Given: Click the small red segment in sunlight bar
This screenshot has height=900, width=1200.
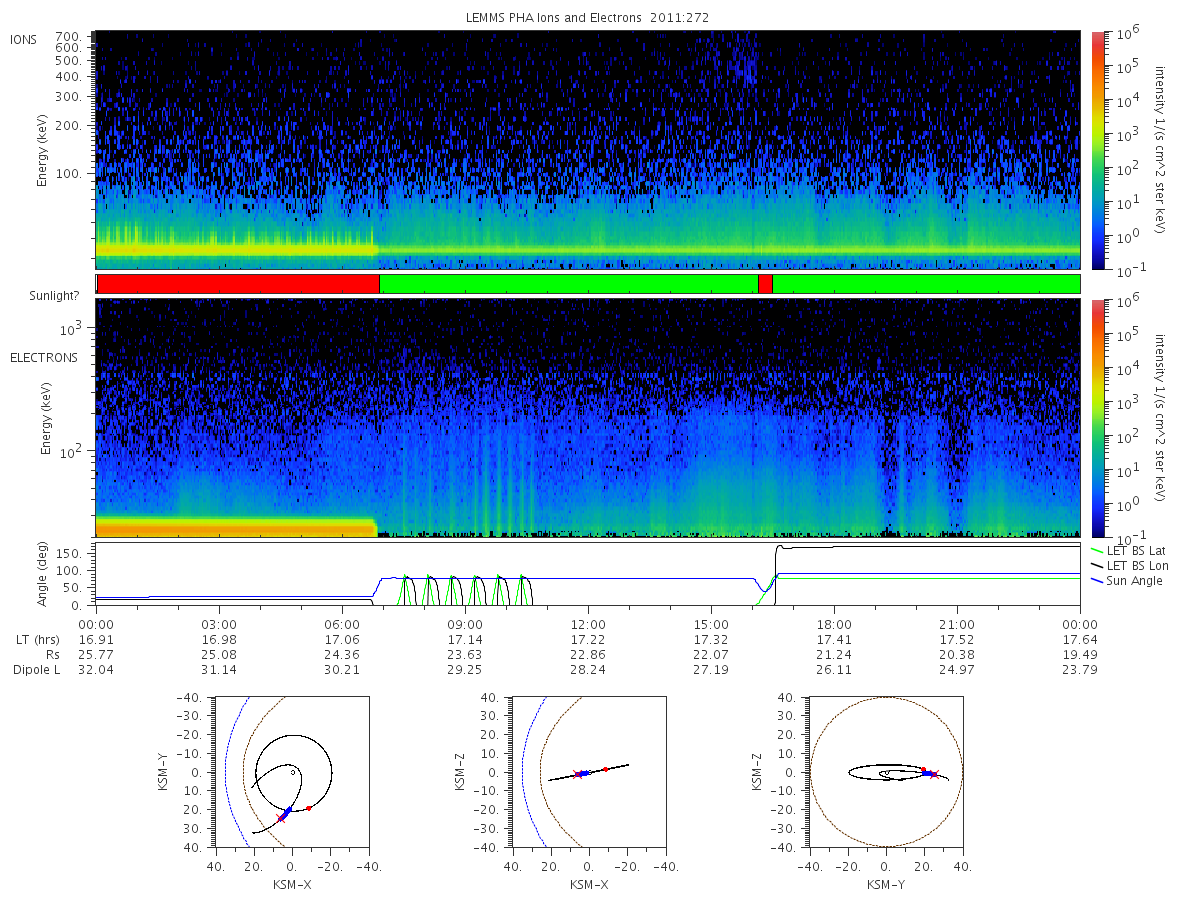Looking at the screenshot, I should tap(765, 284).
